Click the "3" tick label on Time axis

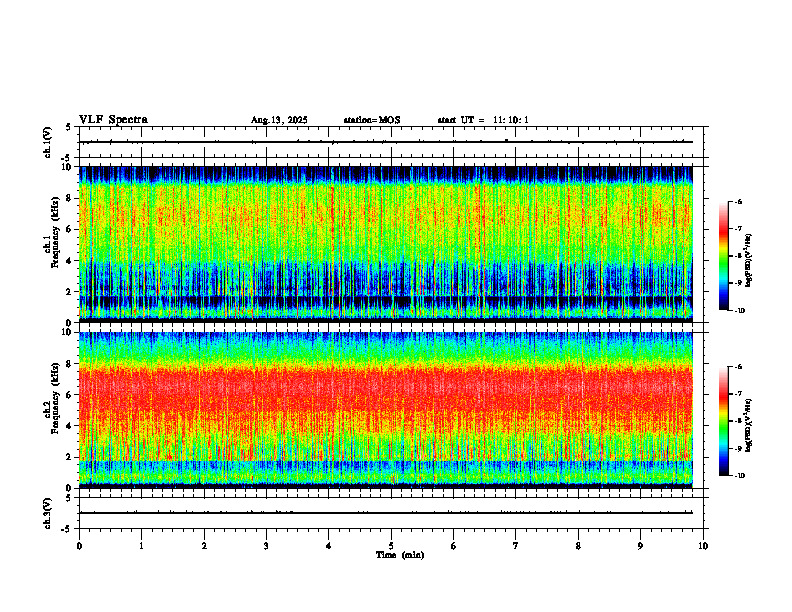click(266, 546)
